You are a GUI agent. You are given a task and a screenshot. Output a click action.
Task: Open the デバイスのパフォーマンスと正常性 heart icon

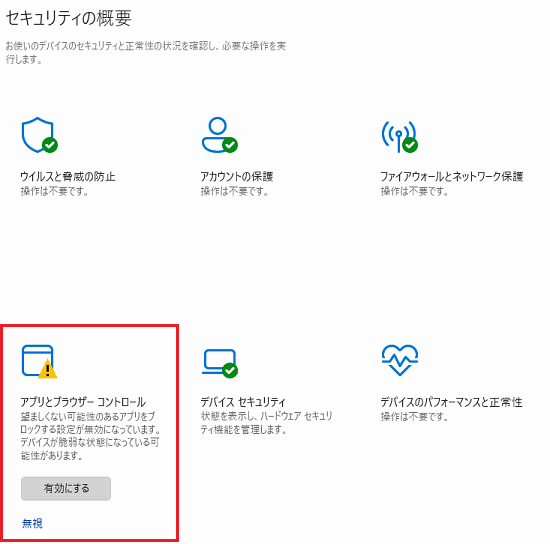(400, 360)
